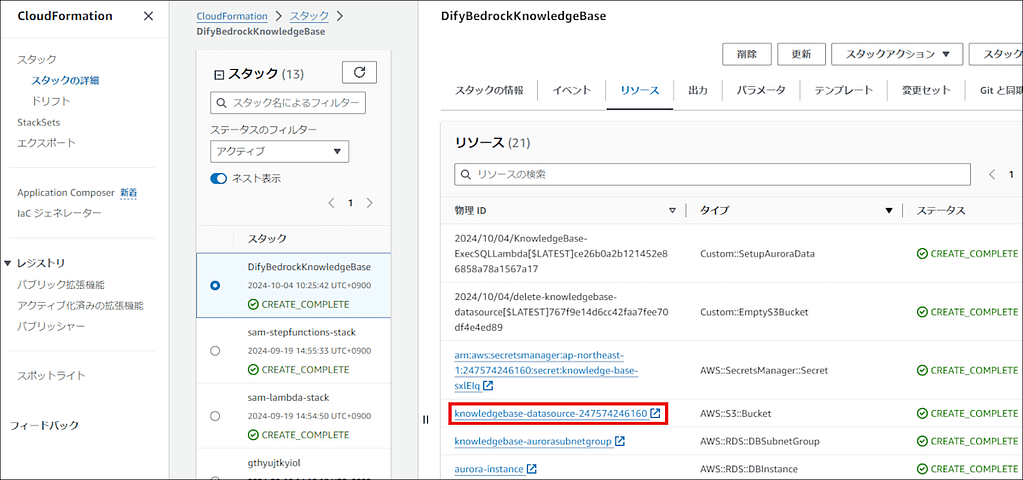This screenshot has width=1023, height=480.
Task: Sort by physical ID column arrow
Action: [x=672, y=211]
